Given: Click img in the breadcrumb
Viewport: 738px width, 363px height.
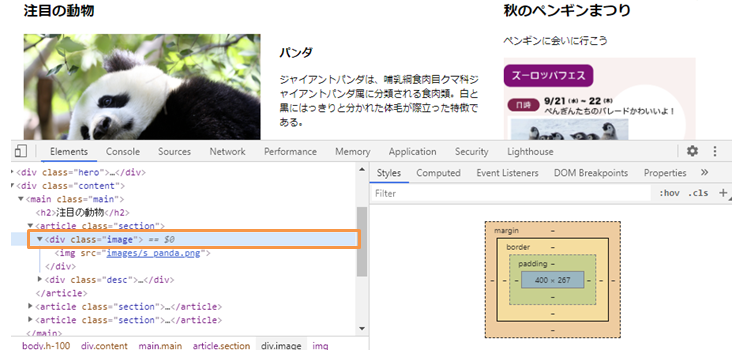Looking at the screenshot, I should [x=320, y=346].
